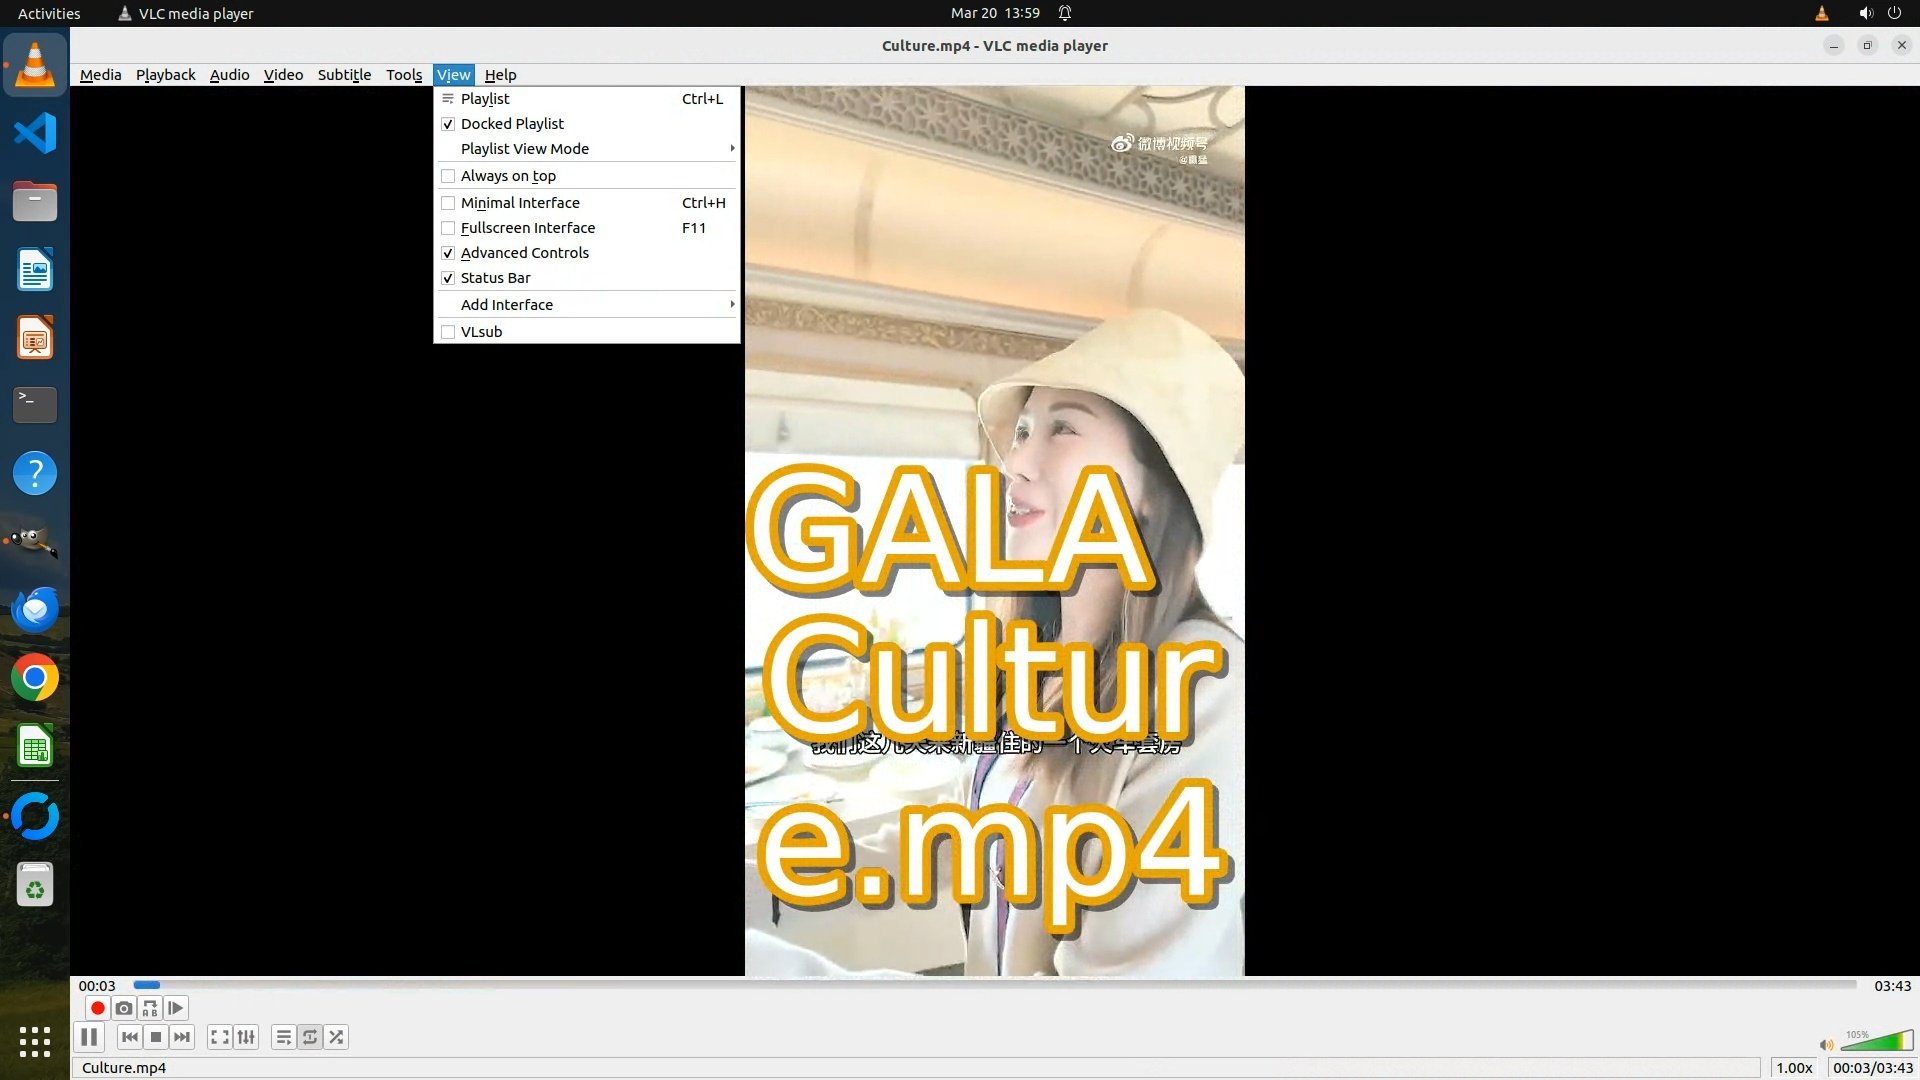Click the red Record button
Screen dimensions: 1920x1080
click(x=97, y=1008)
